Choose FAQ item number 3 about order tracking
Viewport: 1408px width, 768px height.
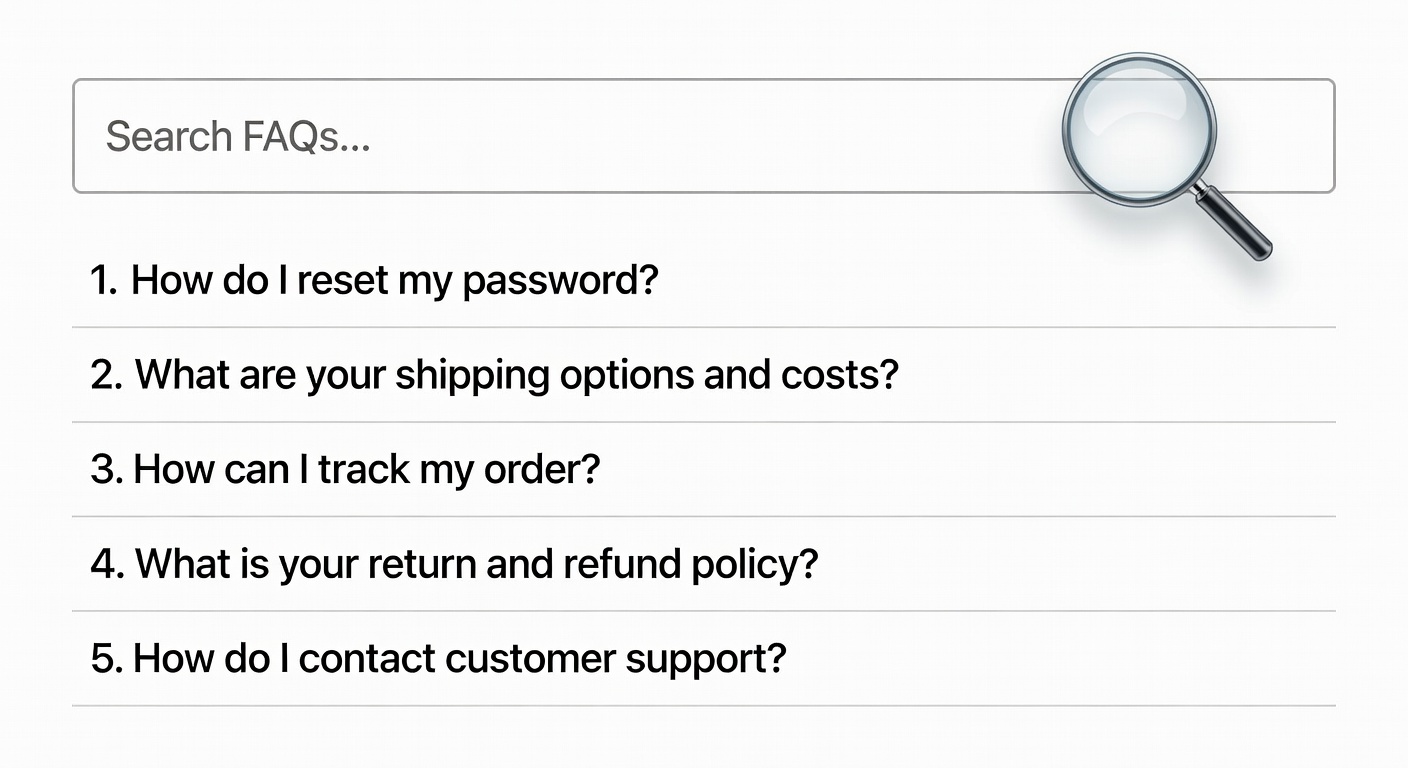345,469
